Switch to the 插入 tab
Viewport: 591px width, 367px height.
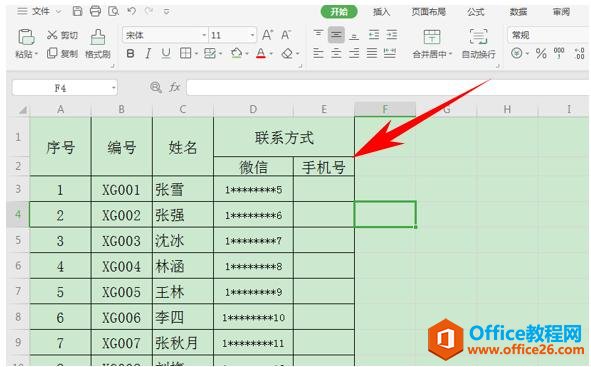[x=381, y=12]
